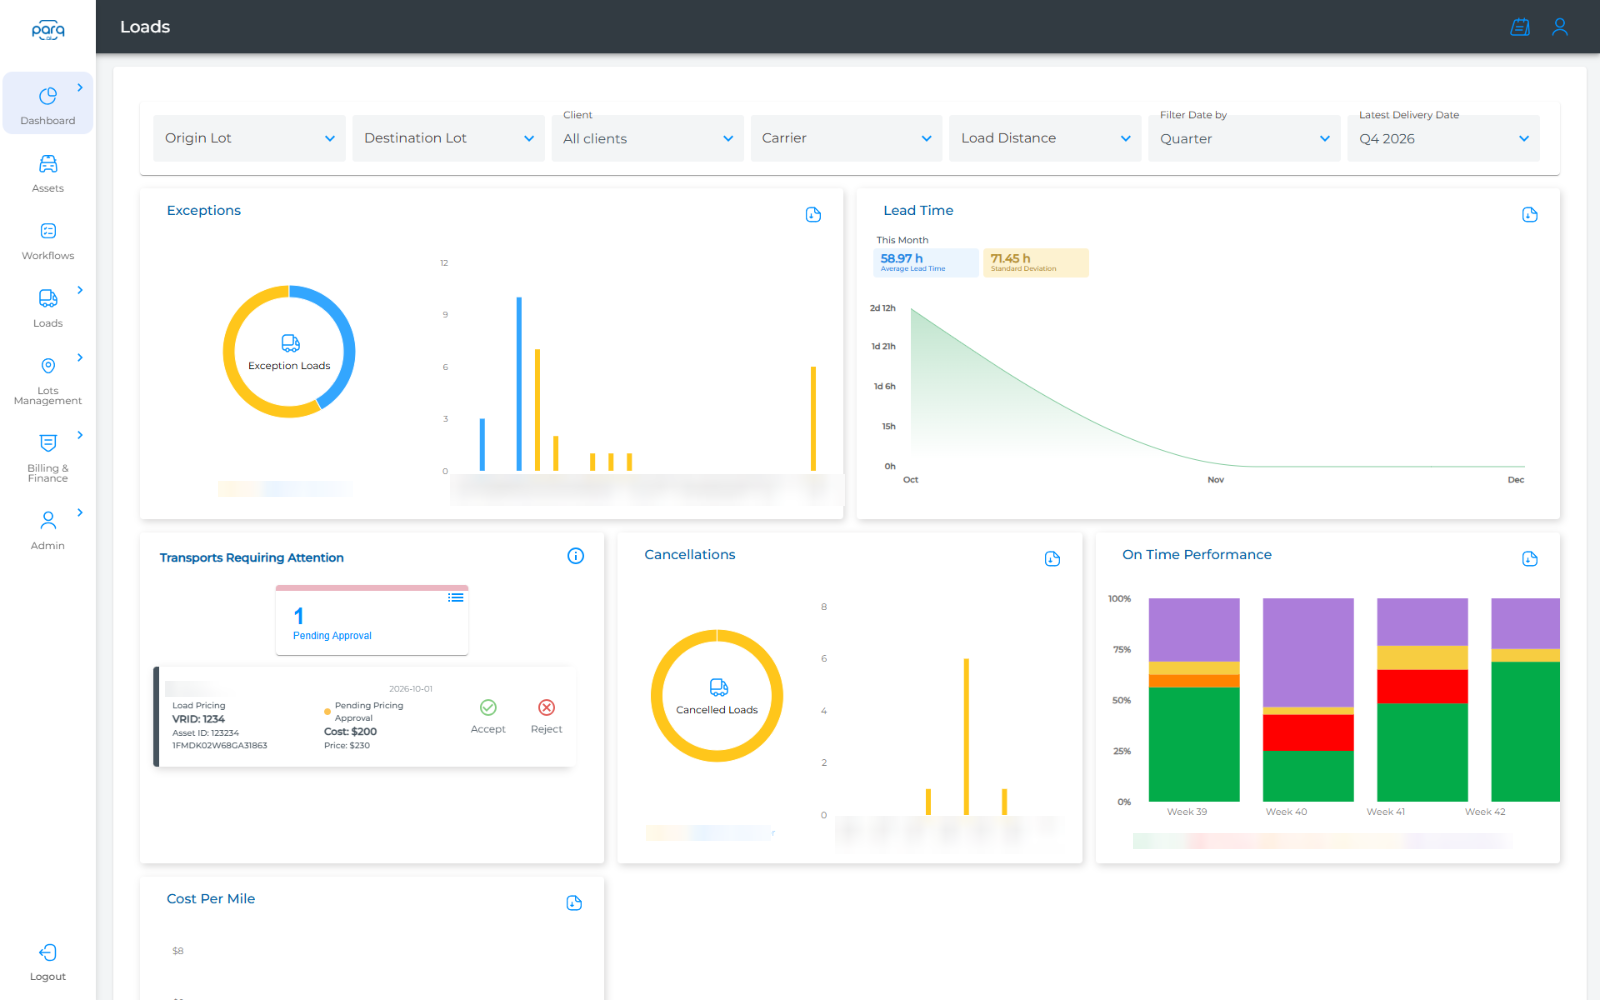The width and height of the screenshot is (1600, 1000).
Task: Click the VRID: 1234 text
Action: tap(198, 719)
